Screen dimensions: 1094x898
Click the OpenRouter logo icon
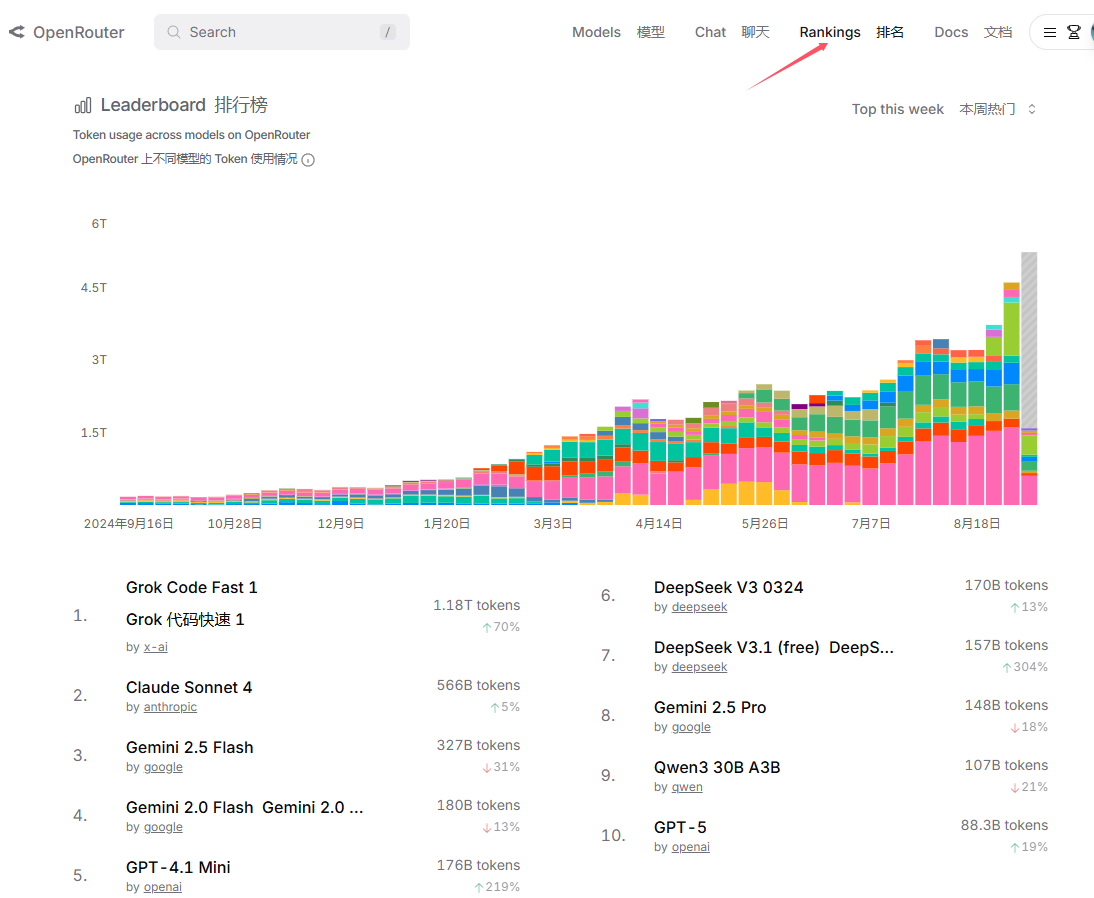16,32
